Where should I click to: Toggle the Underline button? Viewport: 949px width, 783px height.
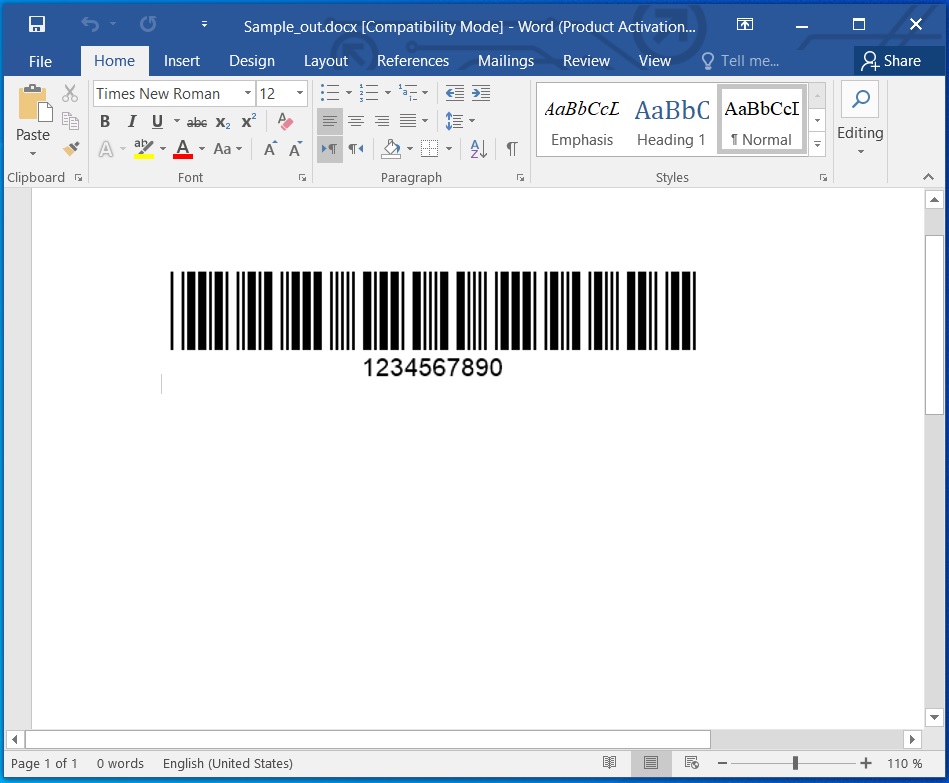157,121
